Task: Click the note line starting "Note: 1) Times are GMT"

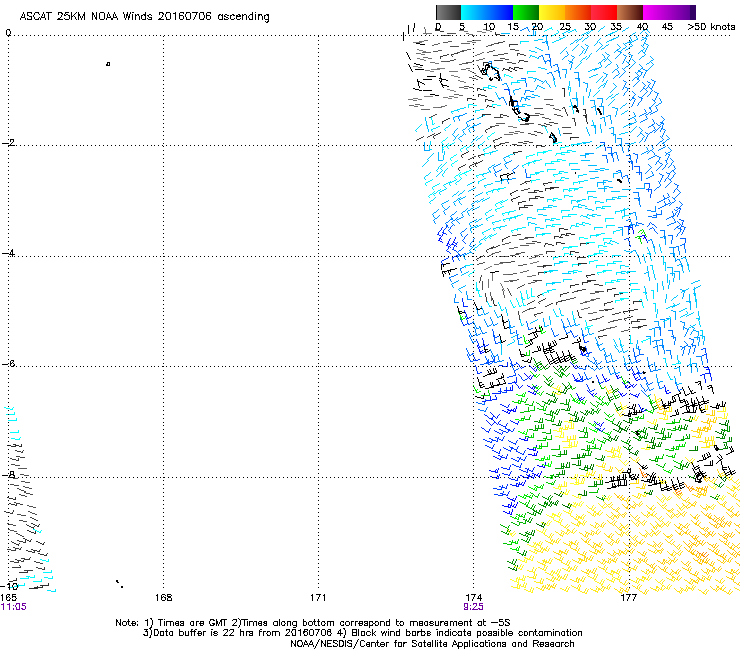Action: (313, 623)
